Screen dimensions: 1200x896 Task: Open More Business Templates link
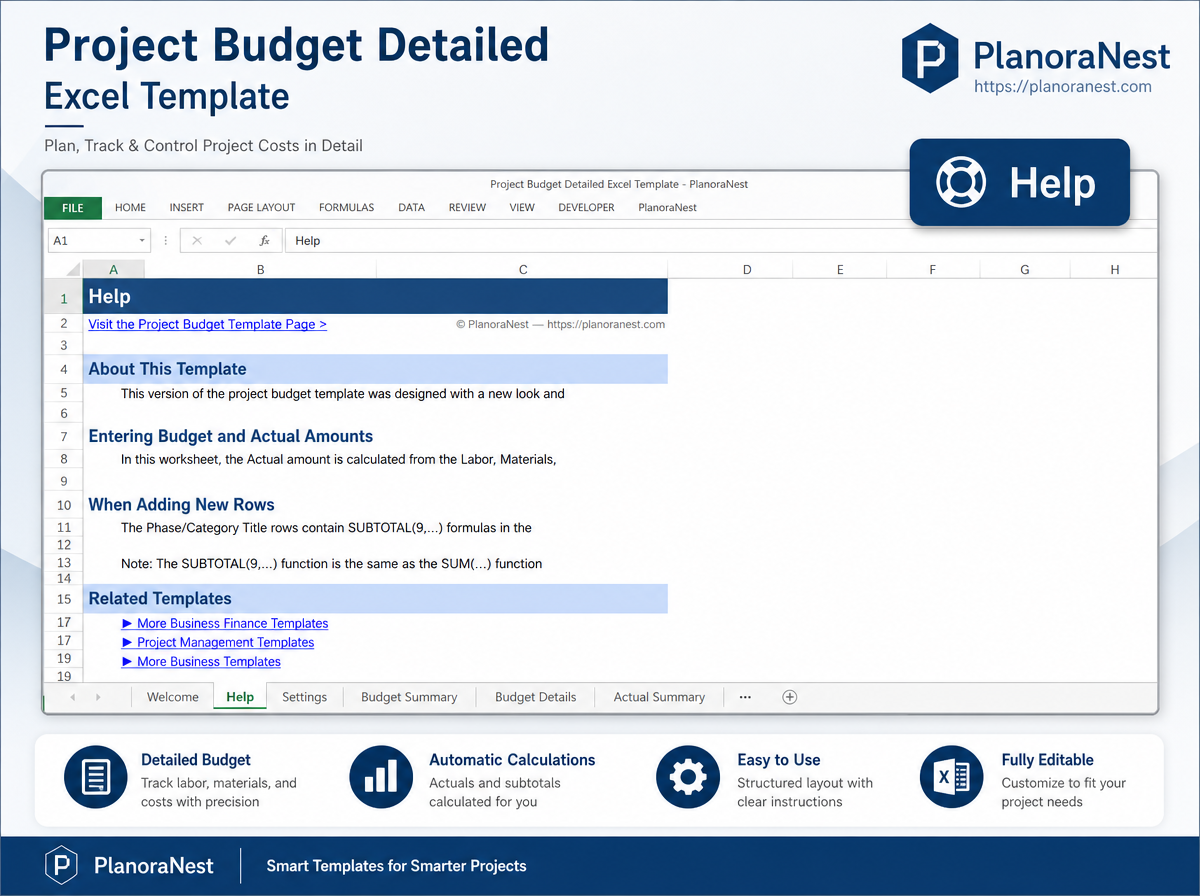point(201,661)
